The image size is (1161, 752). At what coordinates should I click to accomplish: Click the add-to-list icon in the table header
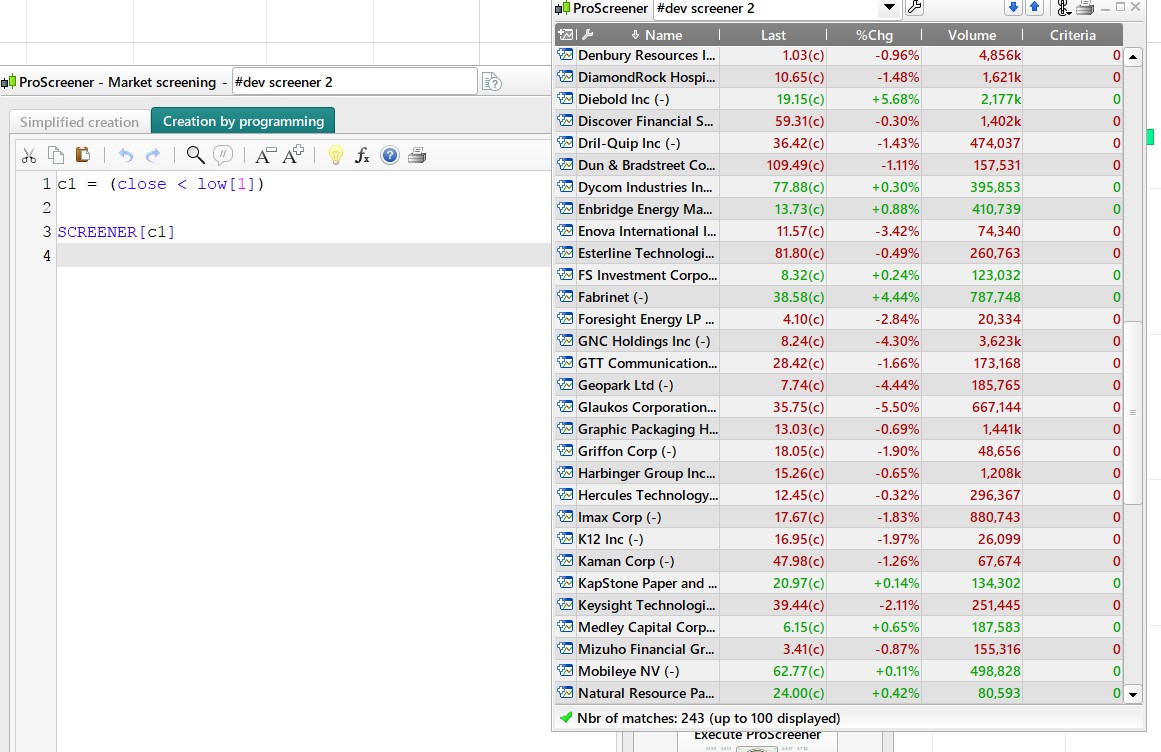pos(566,34)
